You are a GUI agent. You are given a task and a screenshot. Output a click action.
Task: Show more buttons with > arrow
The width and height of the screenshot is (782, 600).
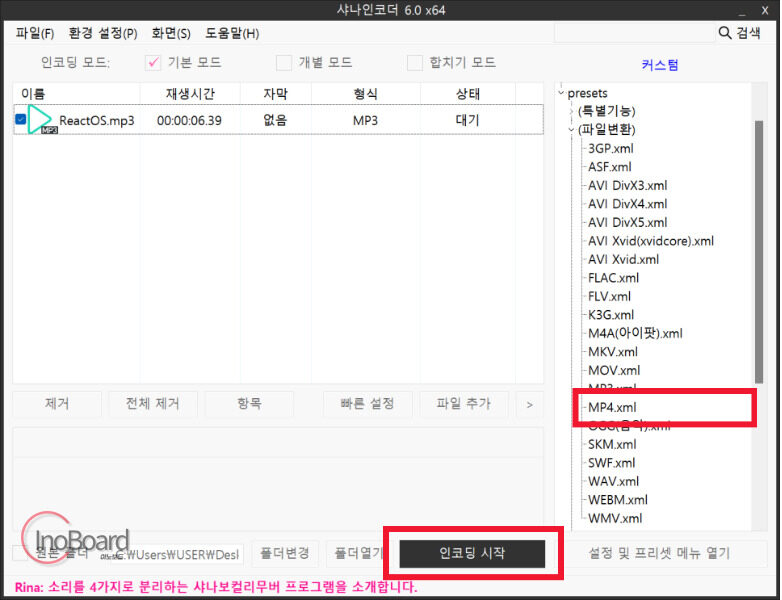pos(530,404)
